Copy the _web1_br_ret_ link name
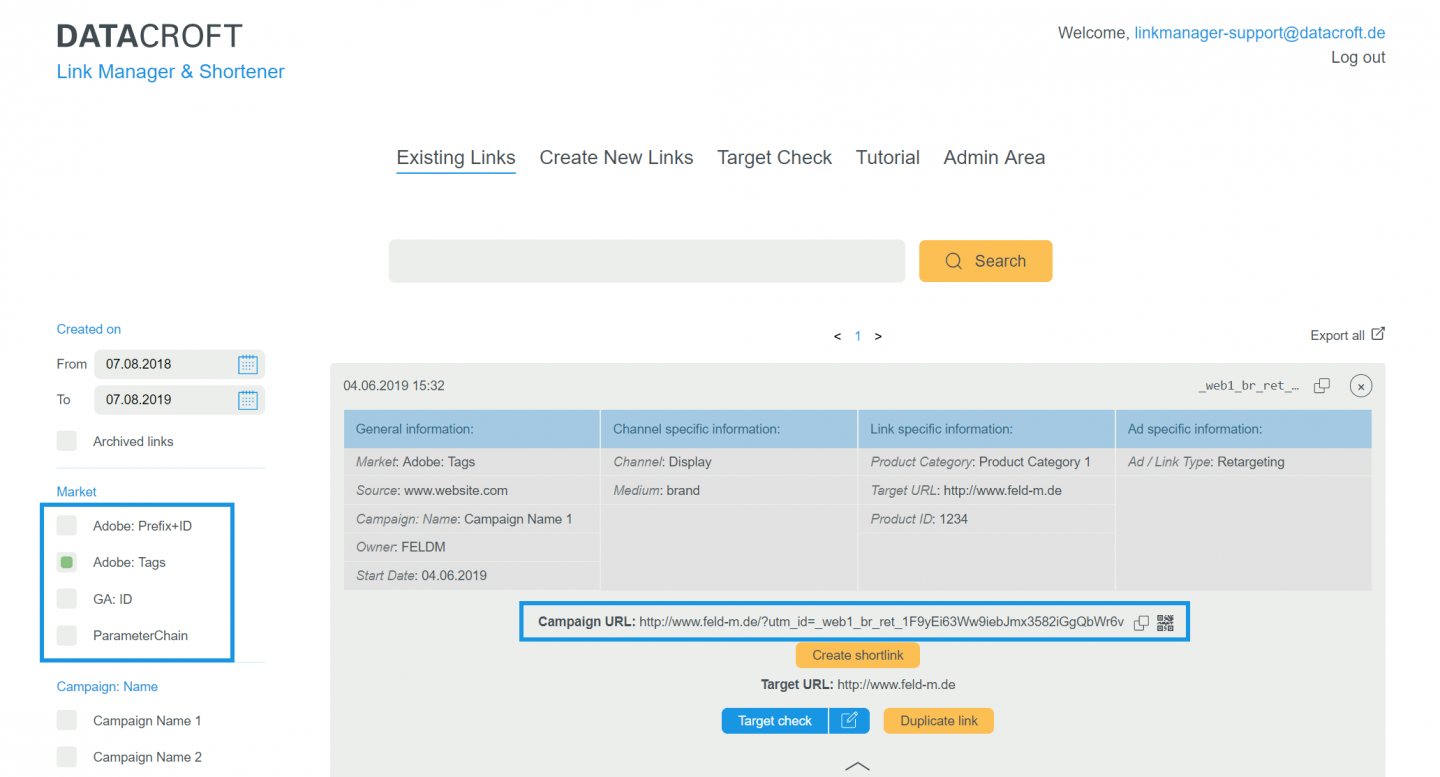Screen dimensions: 1440x777 point(1321,384)
